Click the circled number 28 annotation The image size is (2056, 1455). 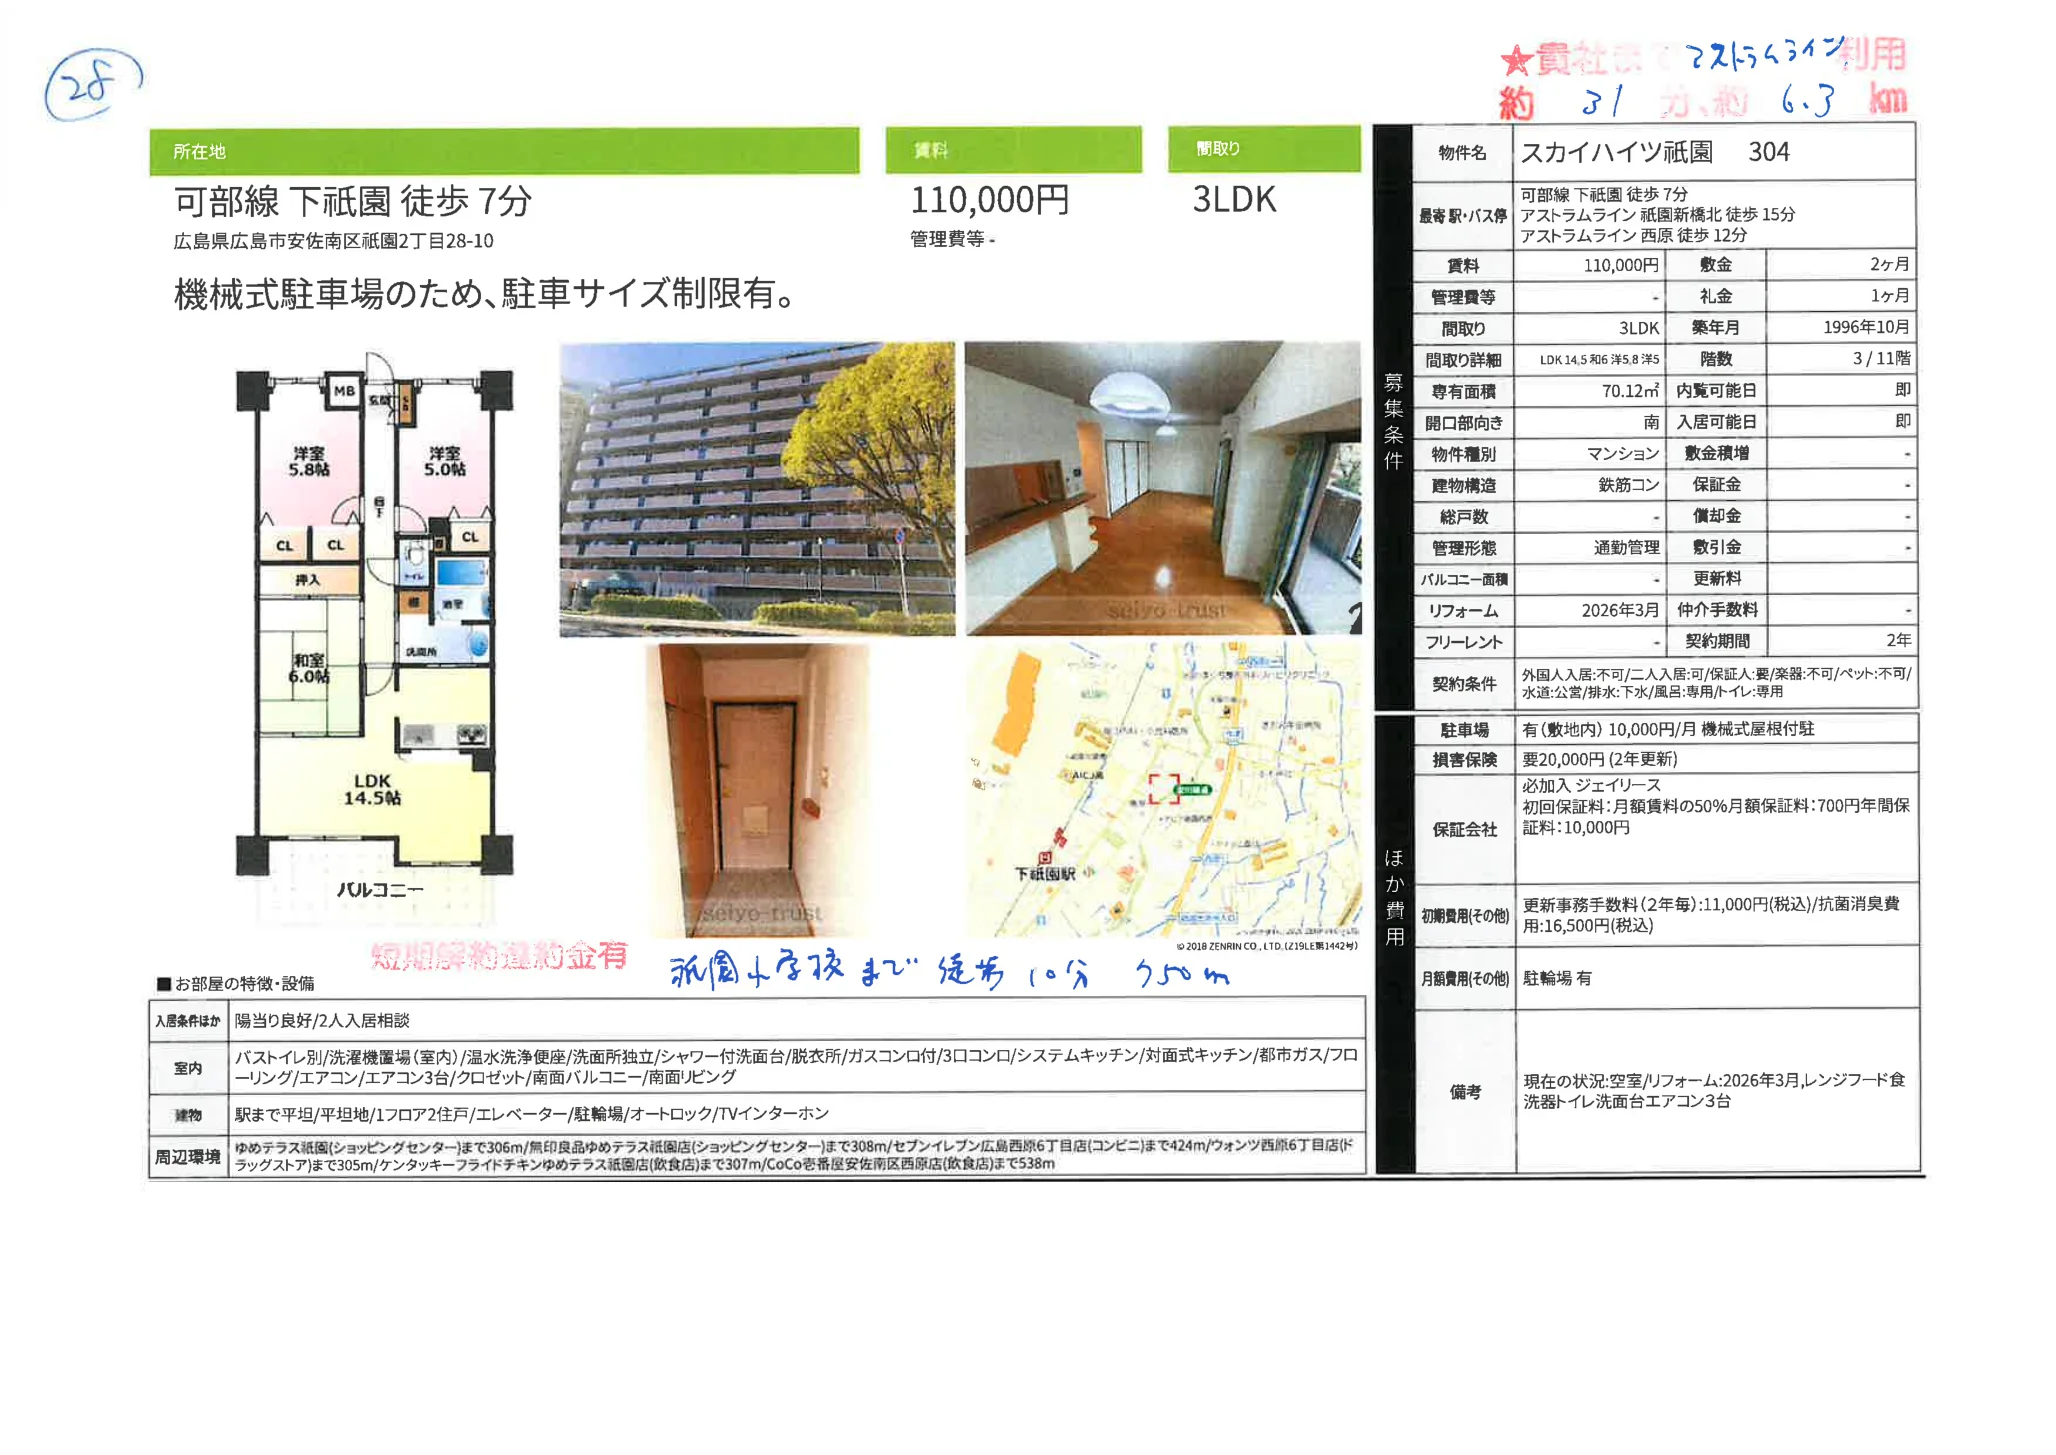[92, 84]
